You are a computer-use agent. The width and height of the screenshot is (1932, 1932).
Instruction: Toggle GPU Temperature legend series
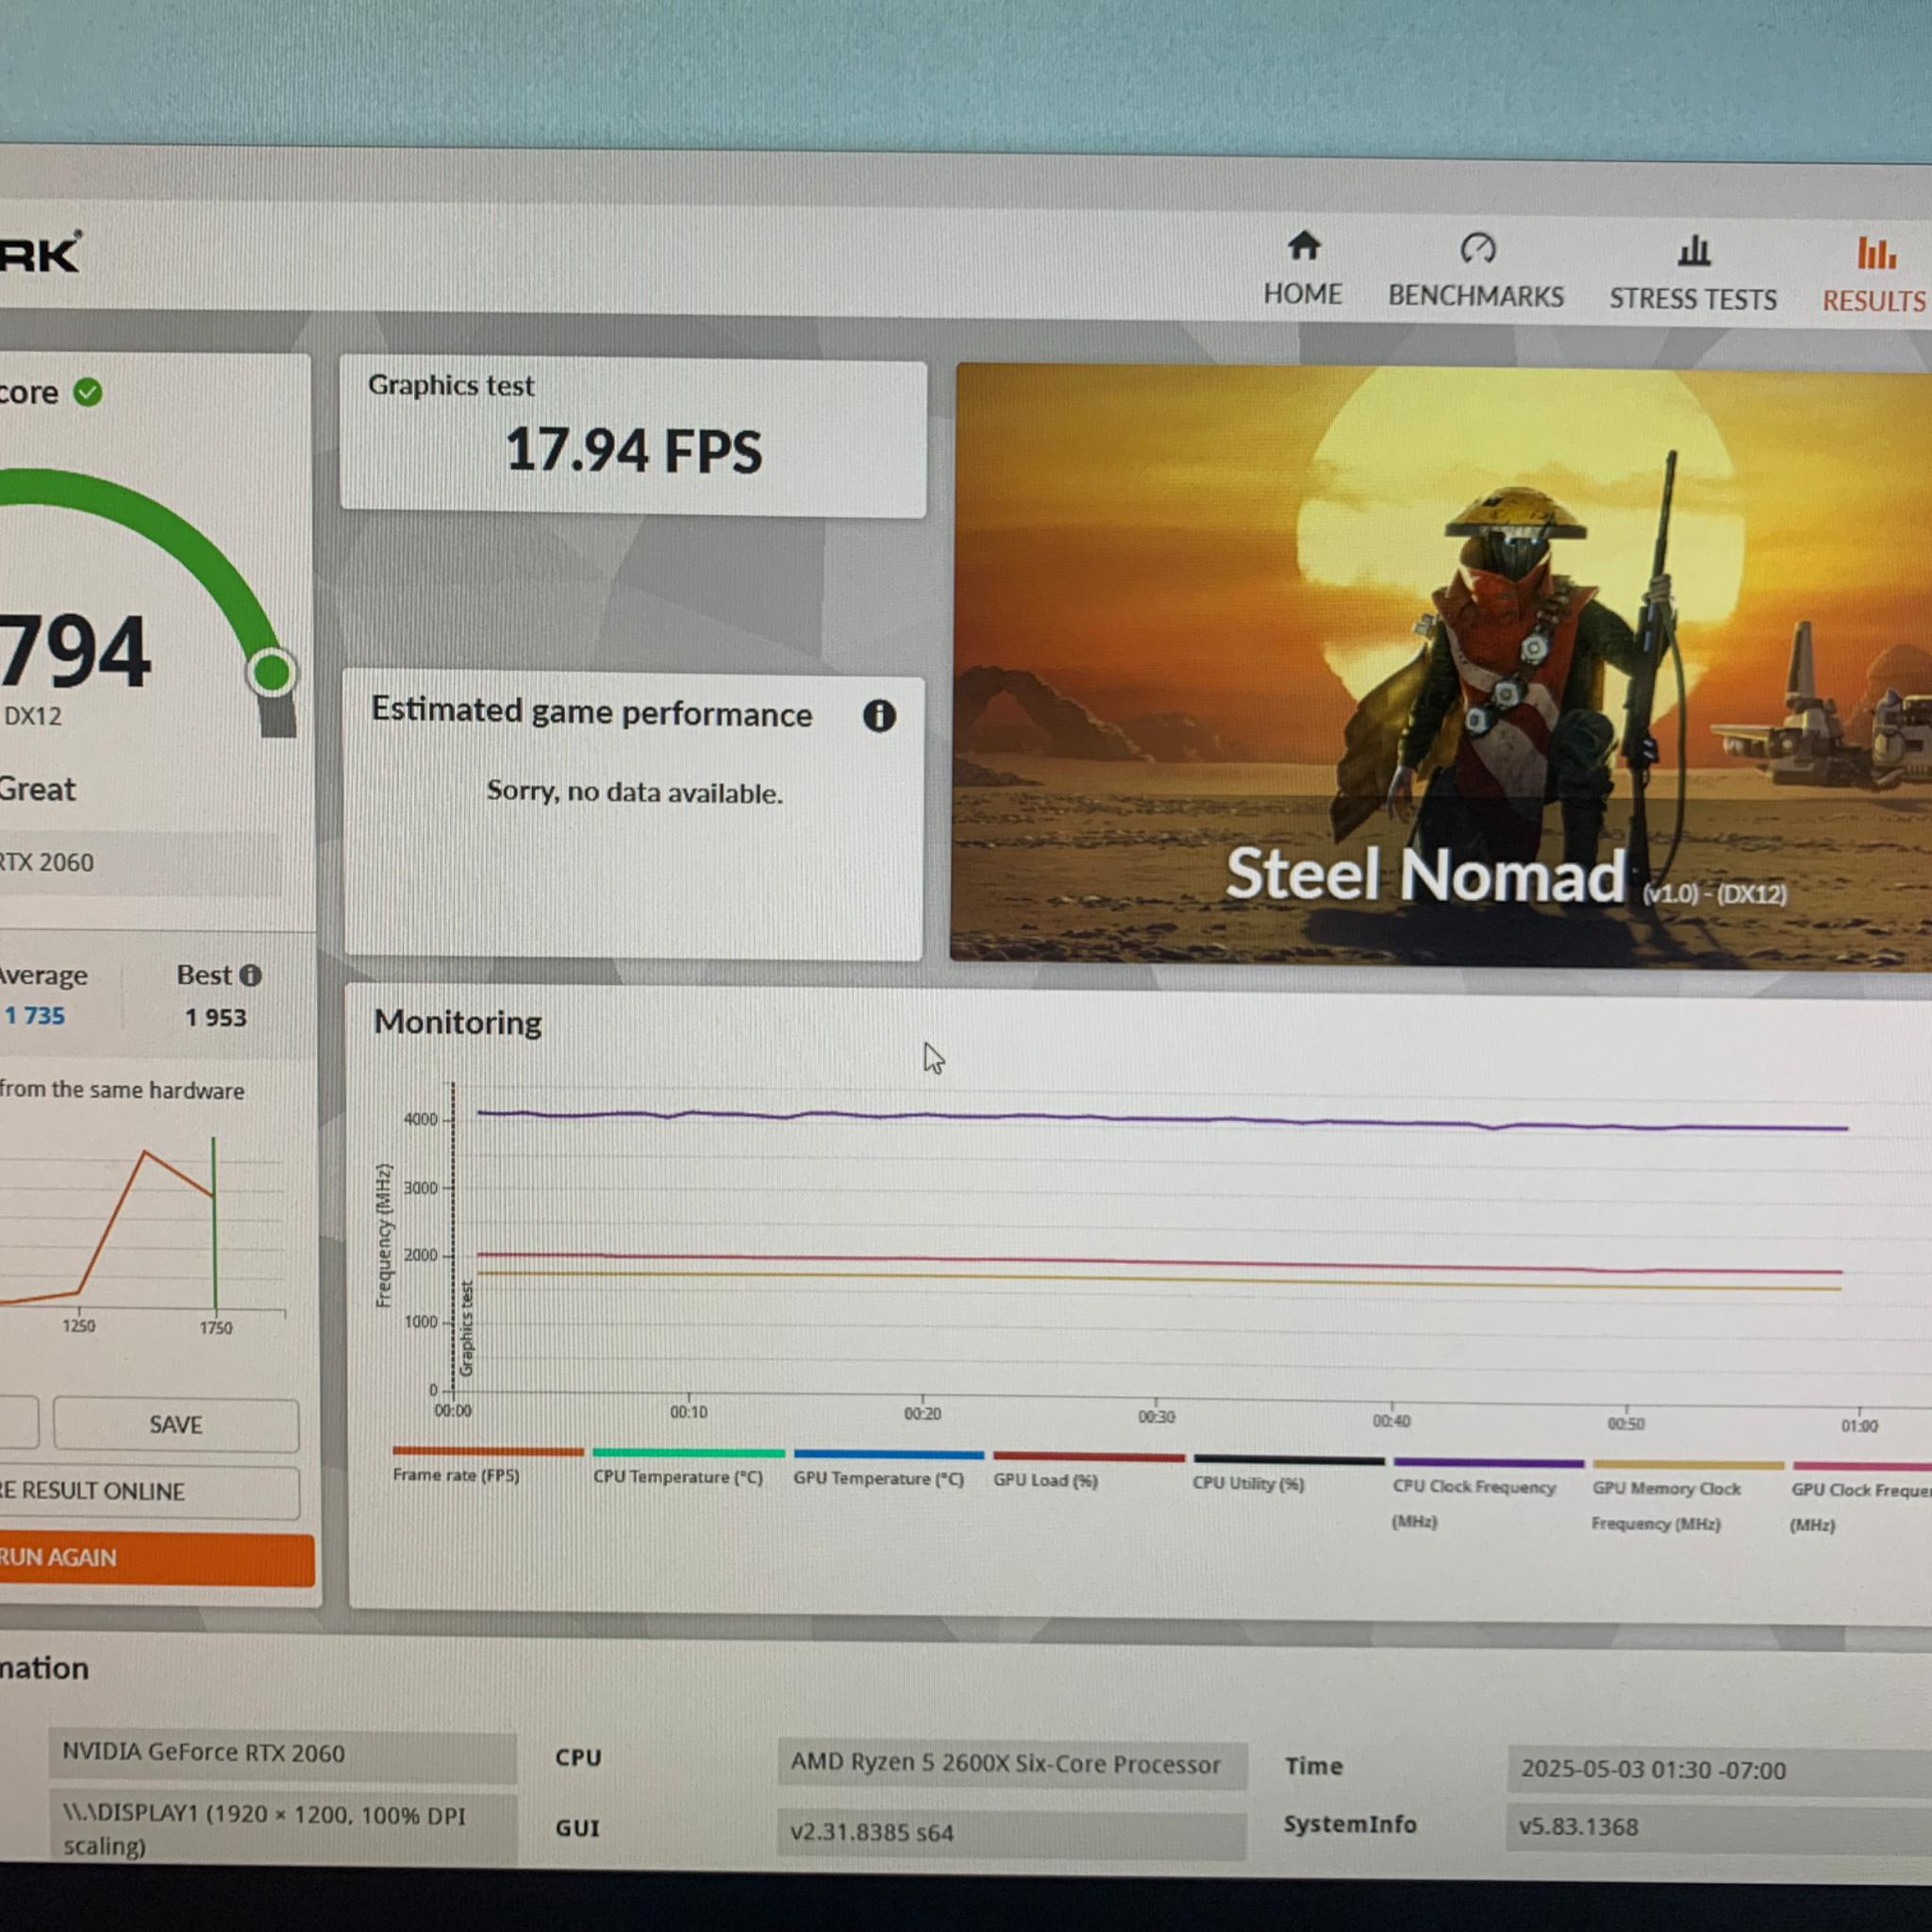click(x=887, y=1469)
